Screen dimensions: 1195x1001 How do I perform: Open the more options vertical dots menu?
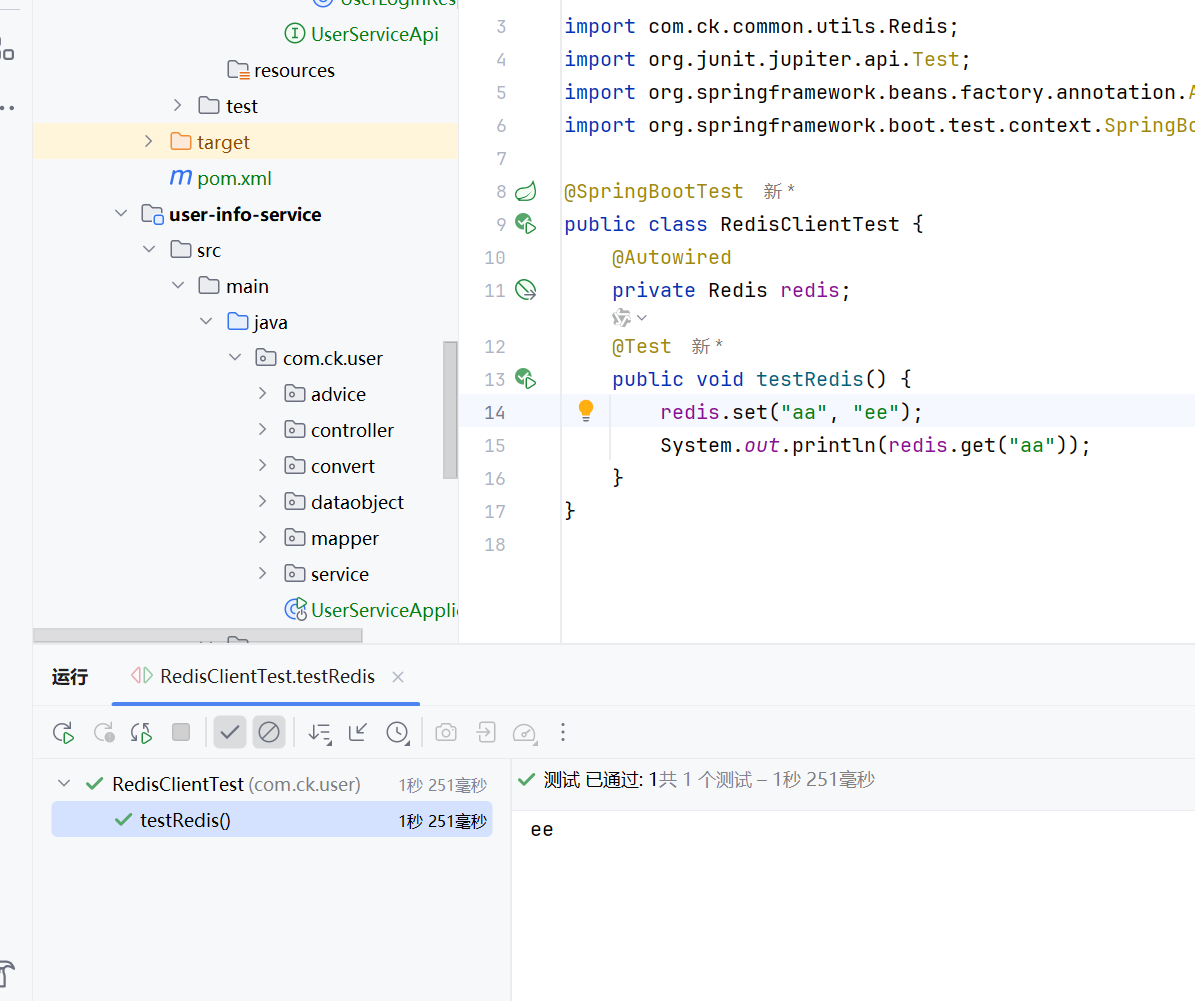pyautogui.click(x=563, y=733)
